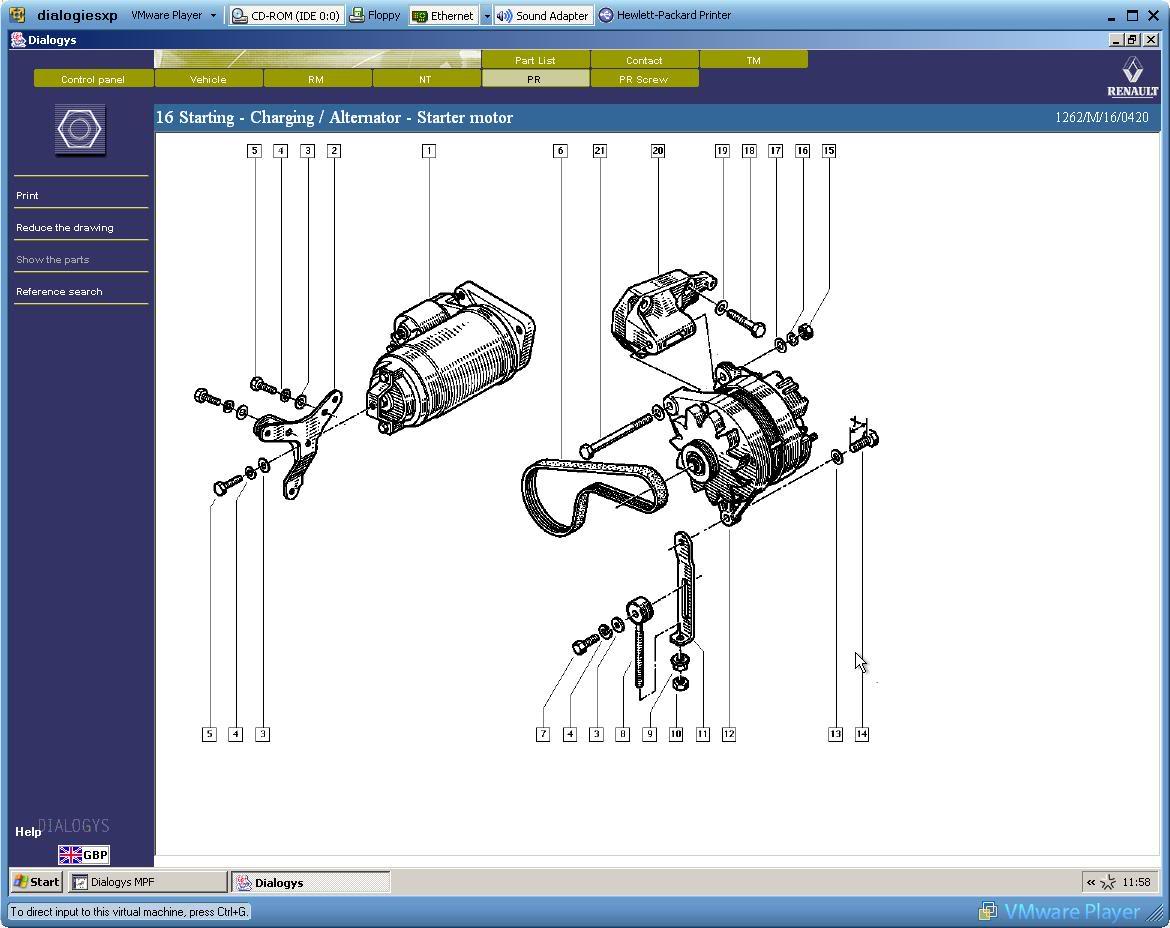
Task: Click the Print link in sidebar
Action: [28, 195]
